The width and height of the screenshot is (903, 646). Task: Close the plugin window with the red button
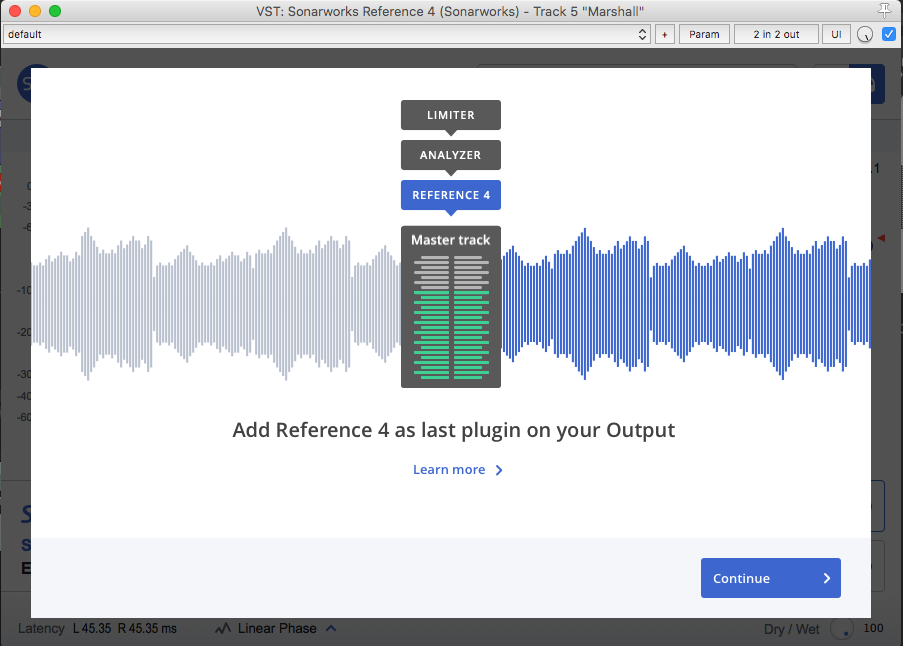point(15,11)
